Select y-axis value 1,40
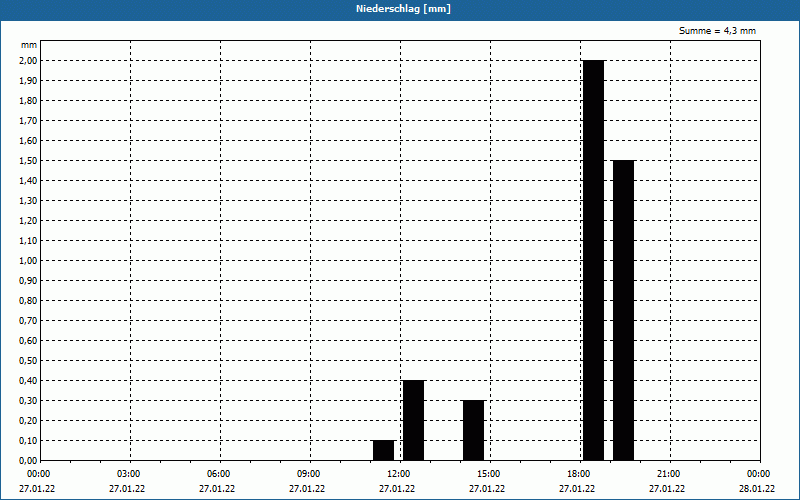Image resolution: width=800 pixels, height=500 pixels. 28,181
